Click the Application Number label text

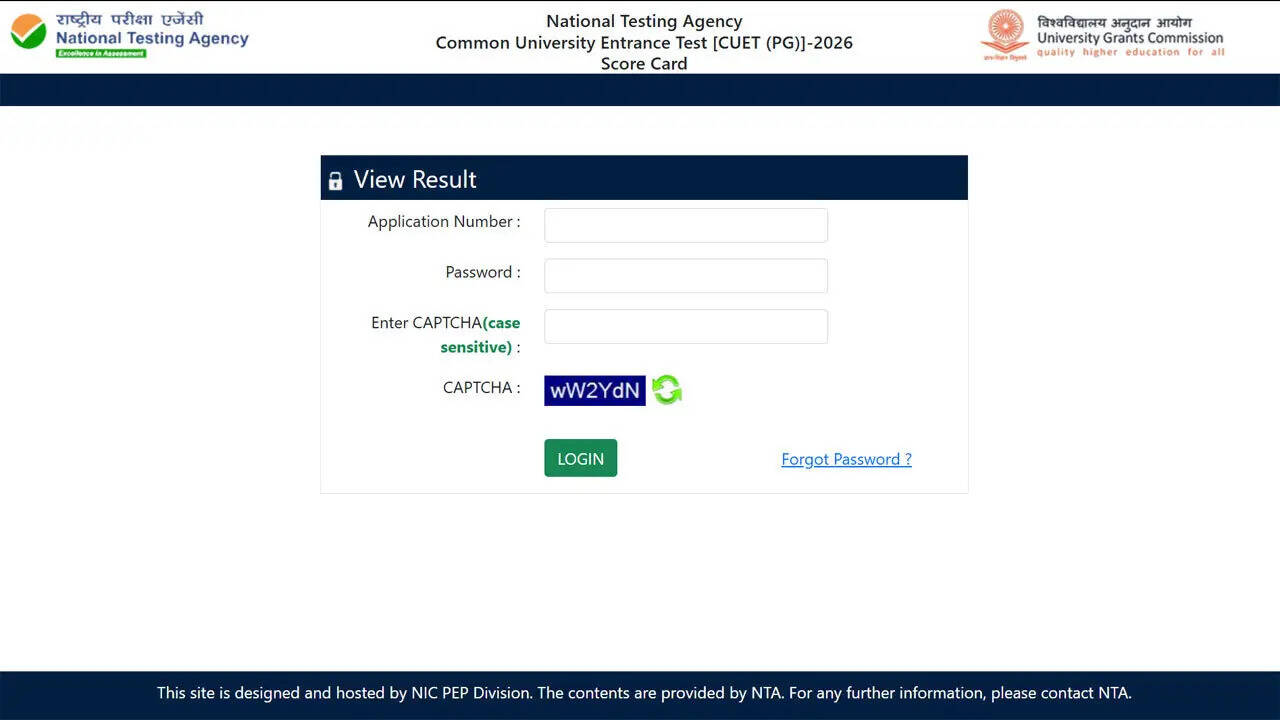tap(441, 221)
